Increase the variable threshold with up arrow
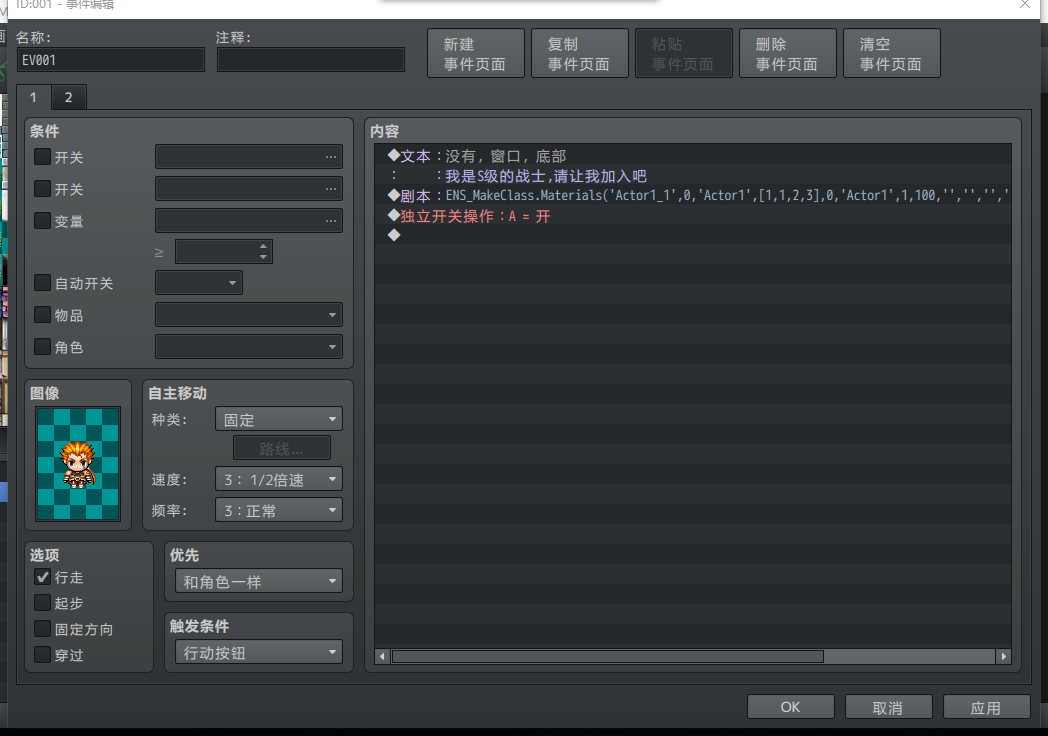 [264, 246]
